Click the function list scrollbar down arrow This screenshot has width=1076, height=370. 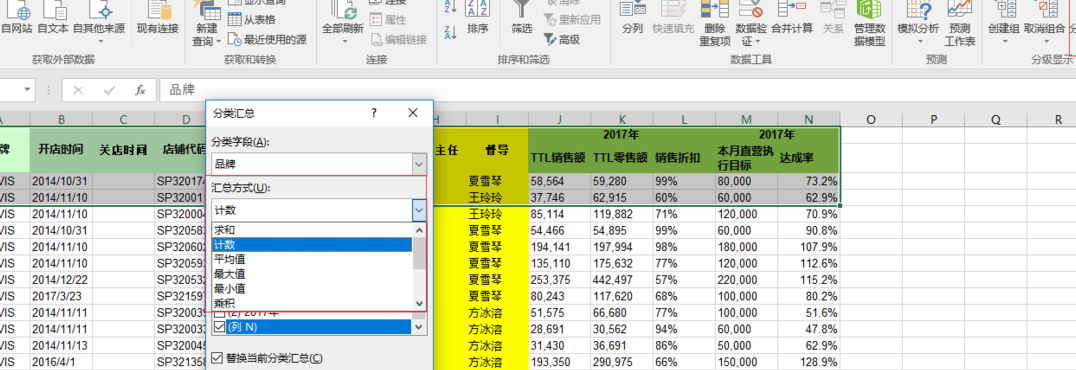click(419, 303)
